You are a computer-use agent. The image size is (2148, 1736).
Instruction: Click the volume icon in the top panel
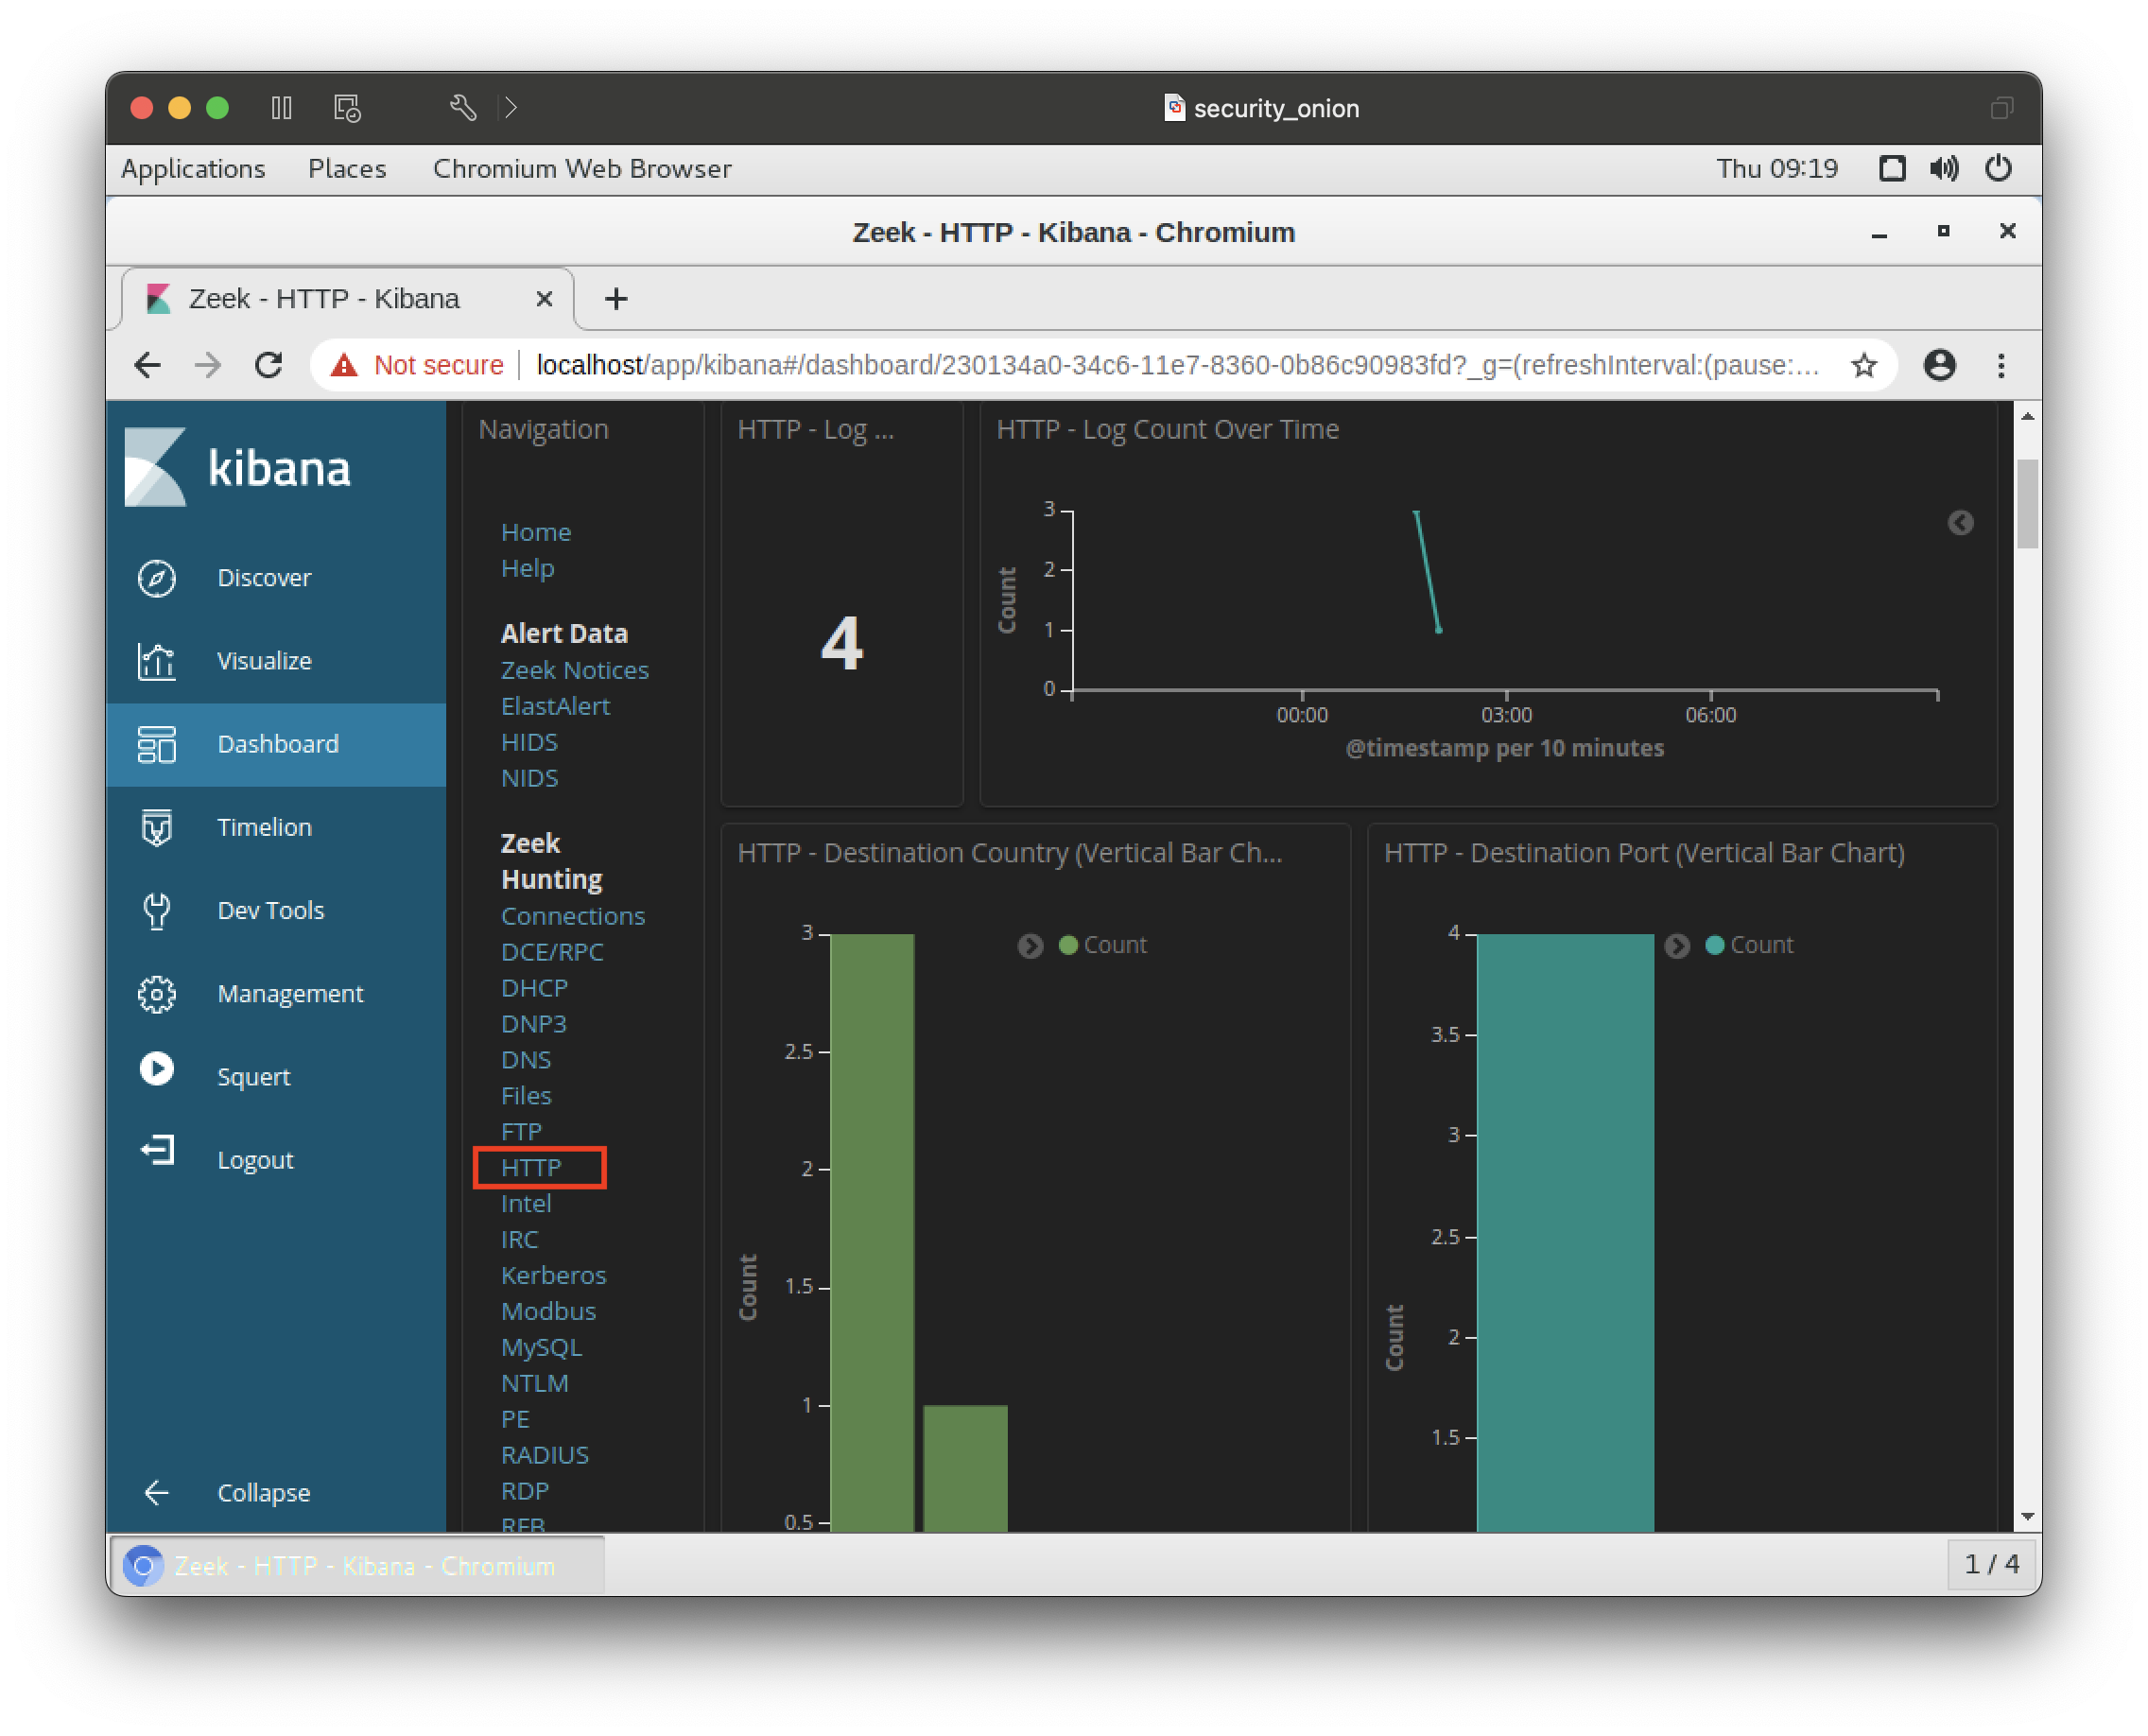[1944, 168]
